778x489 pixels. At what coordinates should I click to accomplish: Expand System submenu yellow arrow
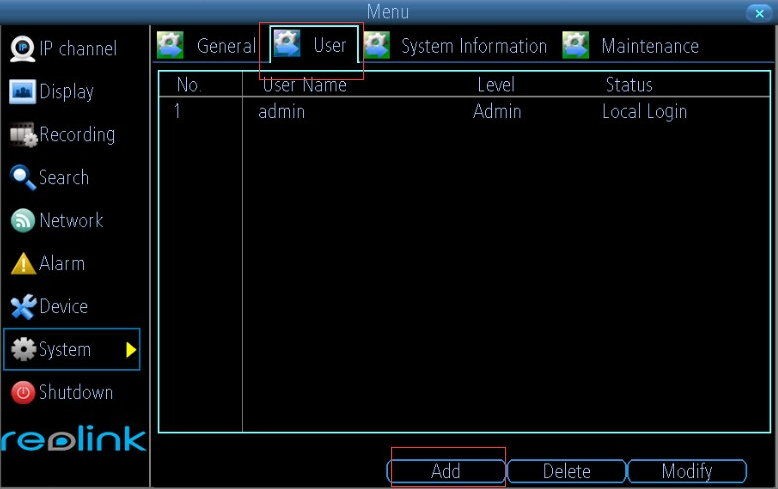(x=130, y=350)
